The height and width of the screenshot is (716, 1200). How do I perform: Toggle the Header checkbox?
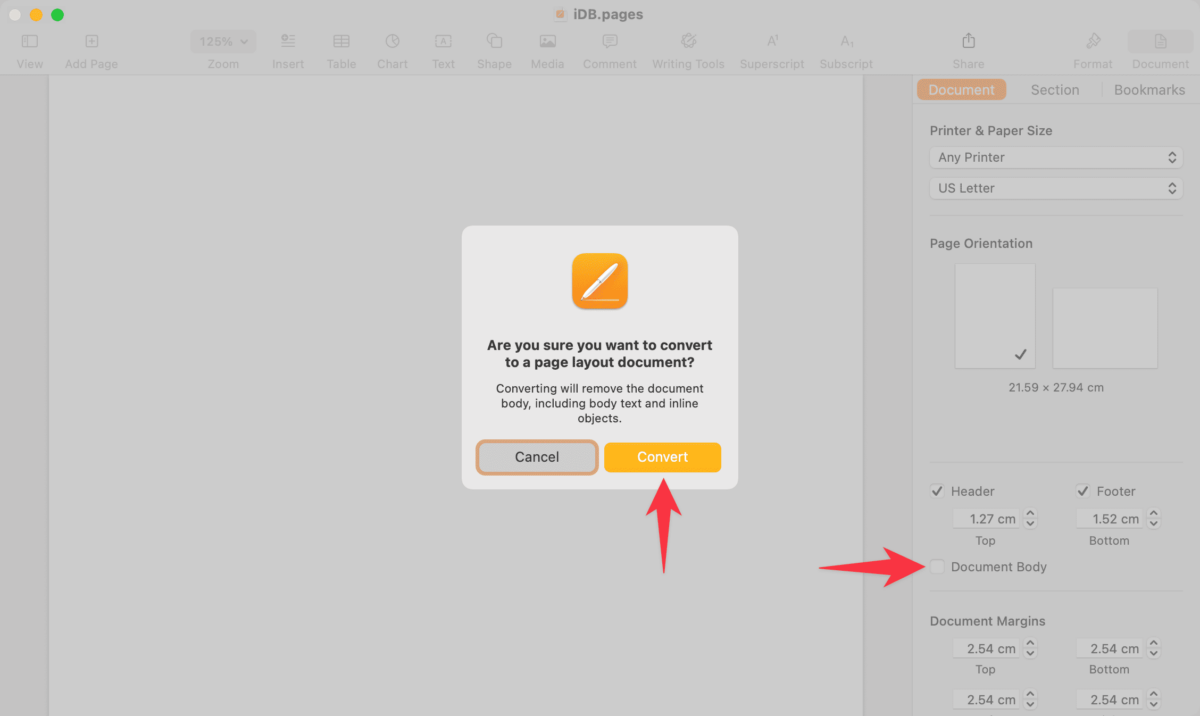point(937,491)
